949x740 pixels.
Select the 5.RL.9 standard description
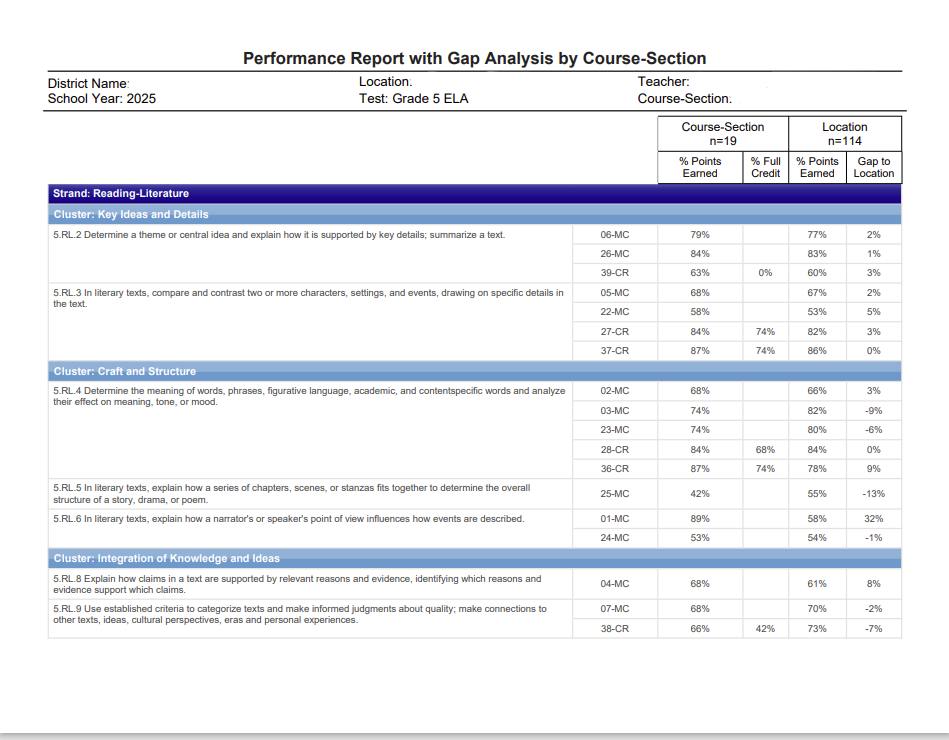300,614
